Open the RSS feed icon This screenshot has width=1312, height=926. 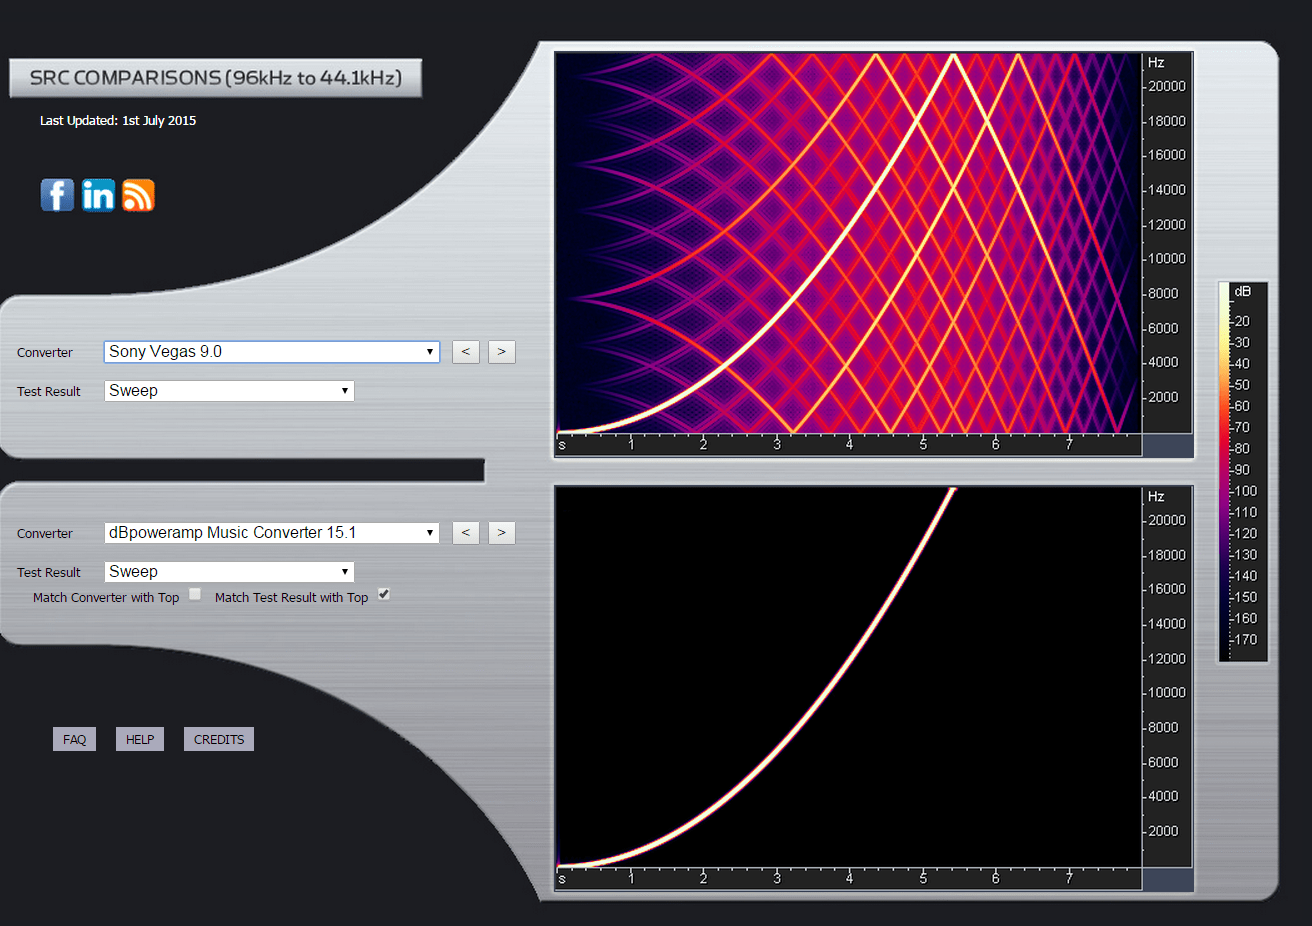pyautogui.click(x=138, y=195)
